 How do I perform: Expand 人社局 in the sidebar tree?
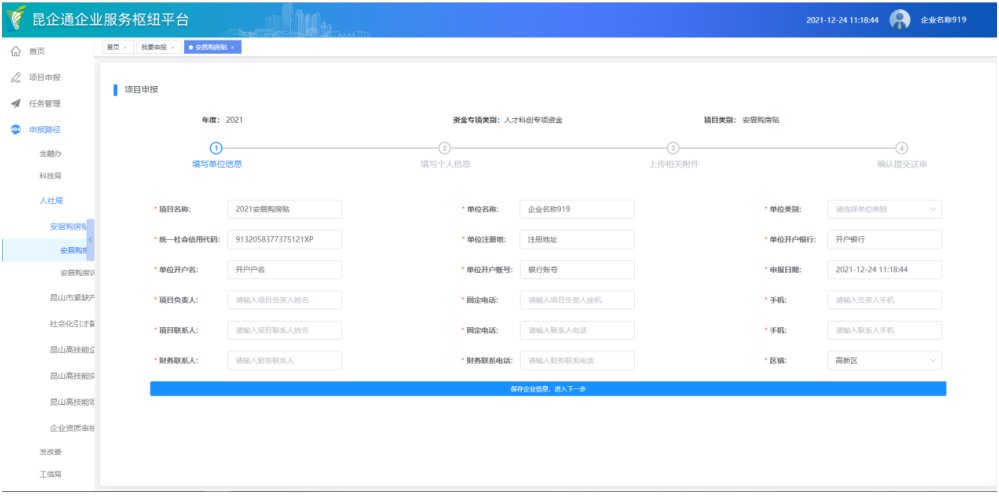click(x=51, y=201)
